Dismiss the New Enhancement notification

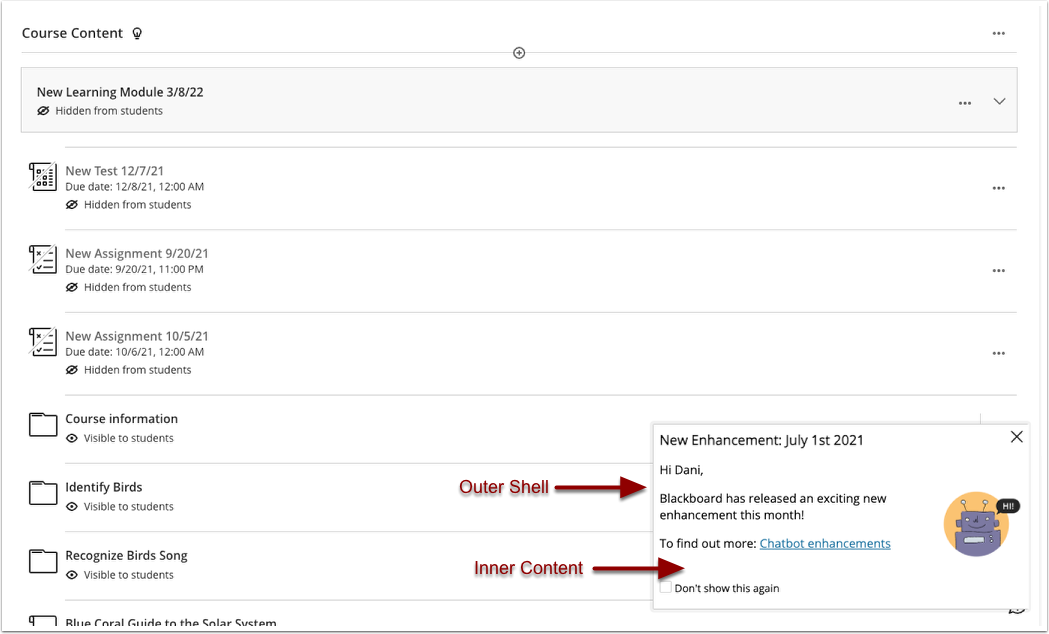pyautogui.click(x=1017, y=437)
